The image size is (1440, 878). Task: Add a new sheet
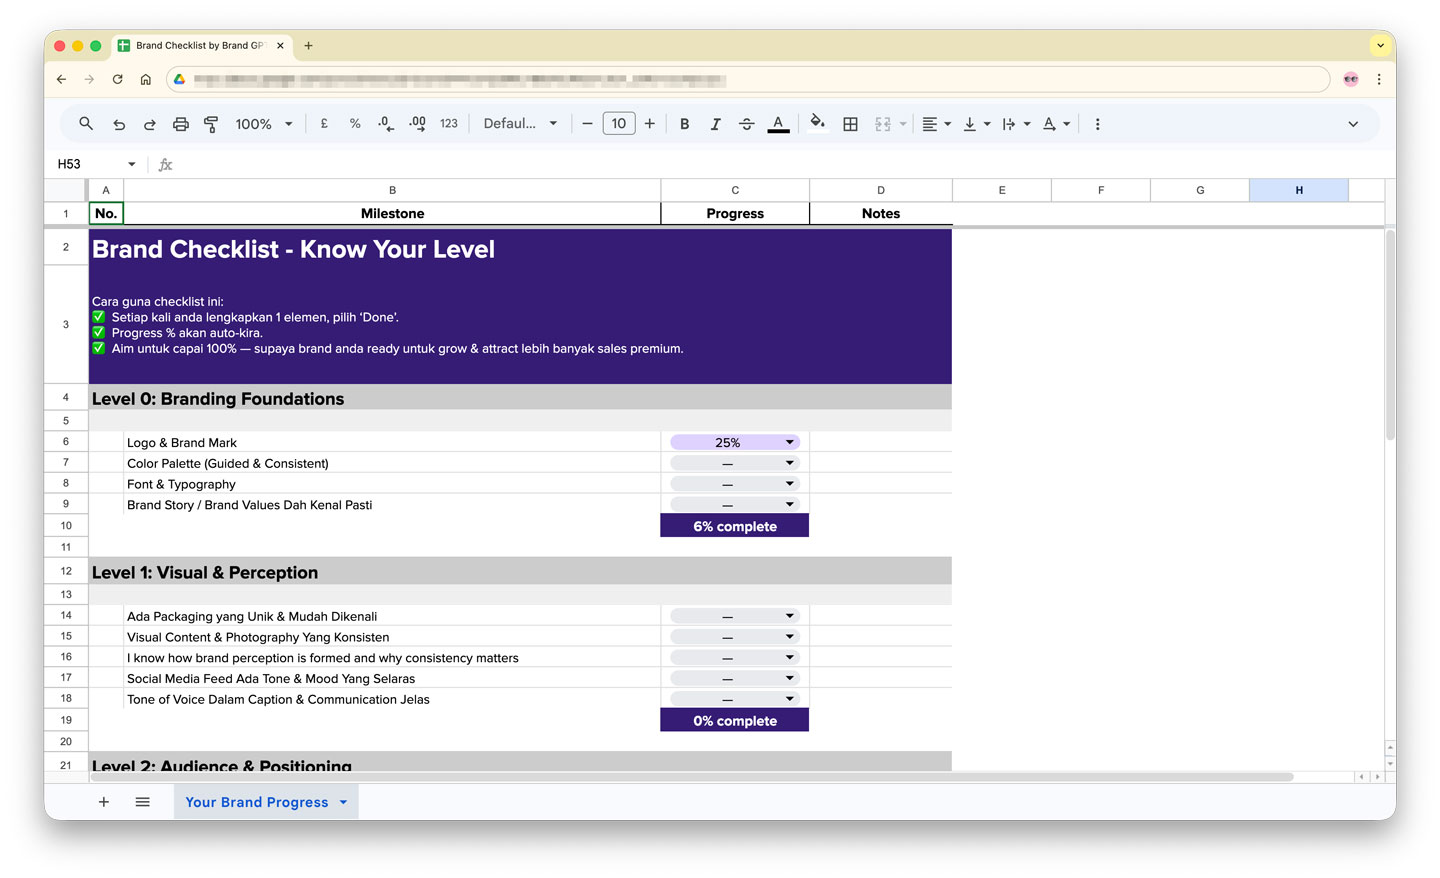click(x=104, y=802)
